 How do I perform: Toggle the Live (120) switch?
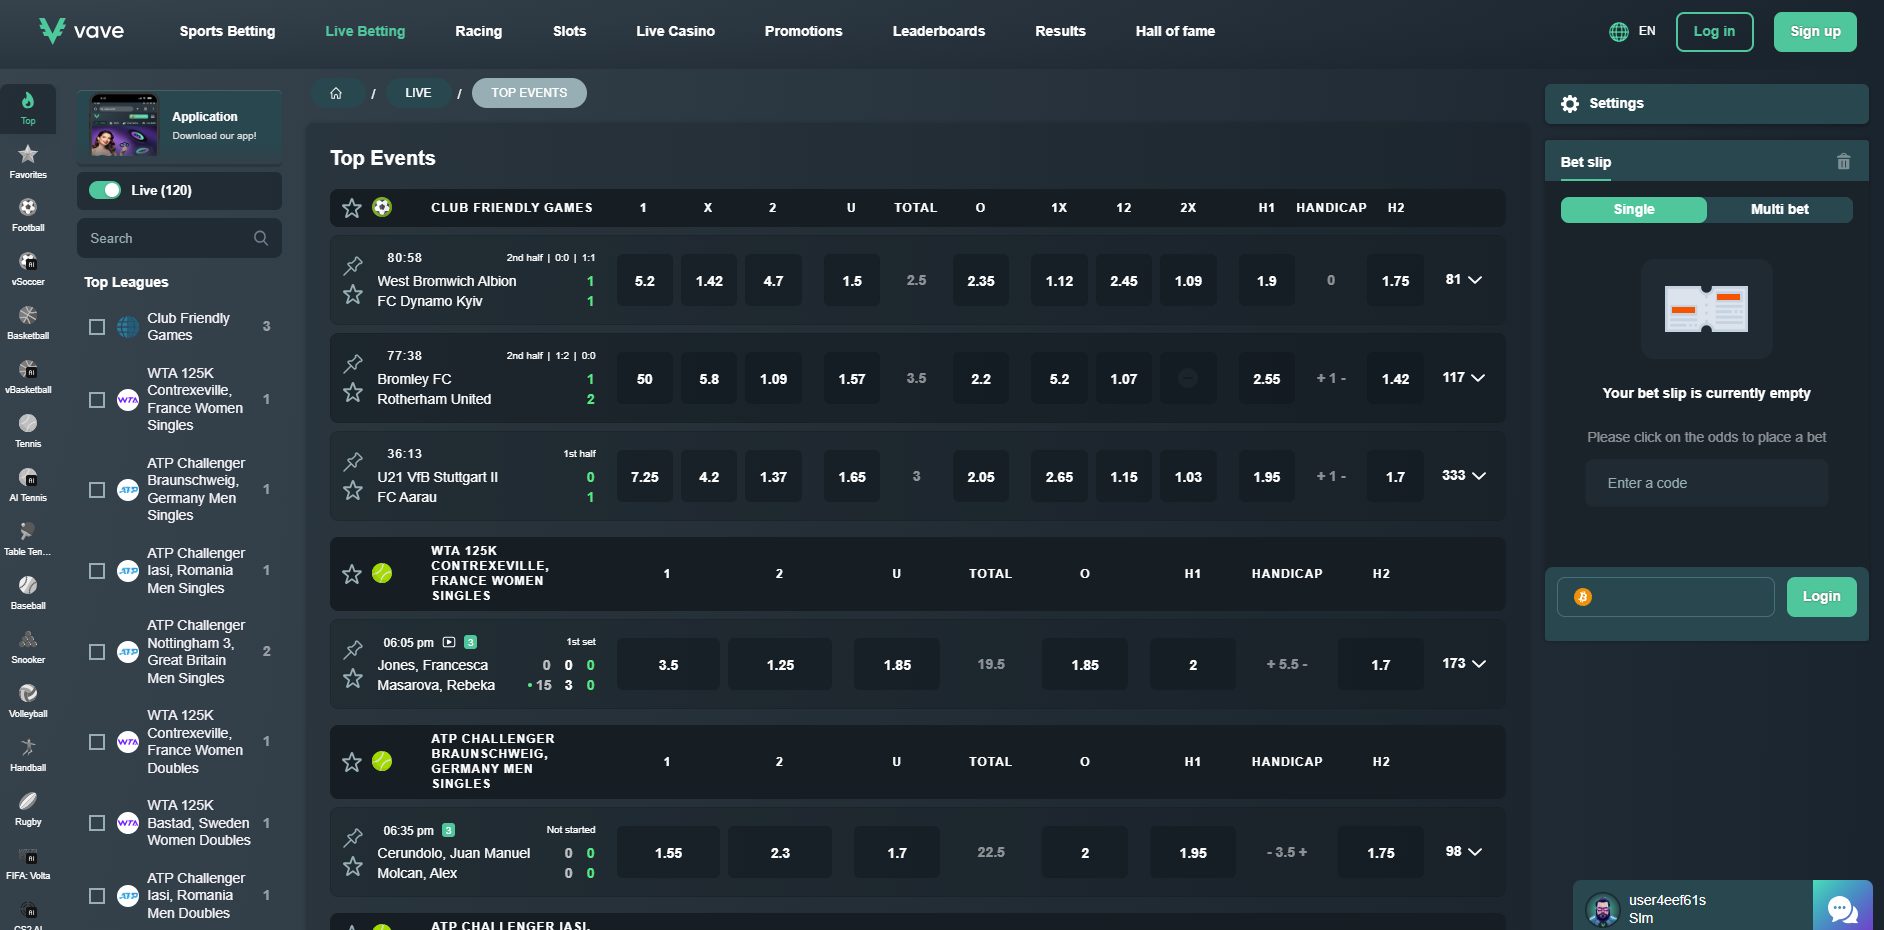(x=105, y=190)
